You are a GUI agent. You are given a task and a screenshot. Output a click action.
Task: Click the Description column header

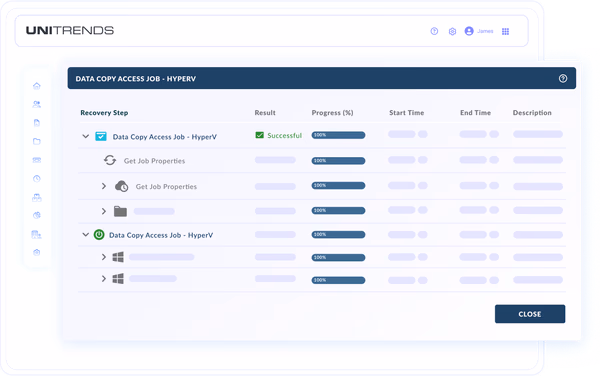point(532,113)
